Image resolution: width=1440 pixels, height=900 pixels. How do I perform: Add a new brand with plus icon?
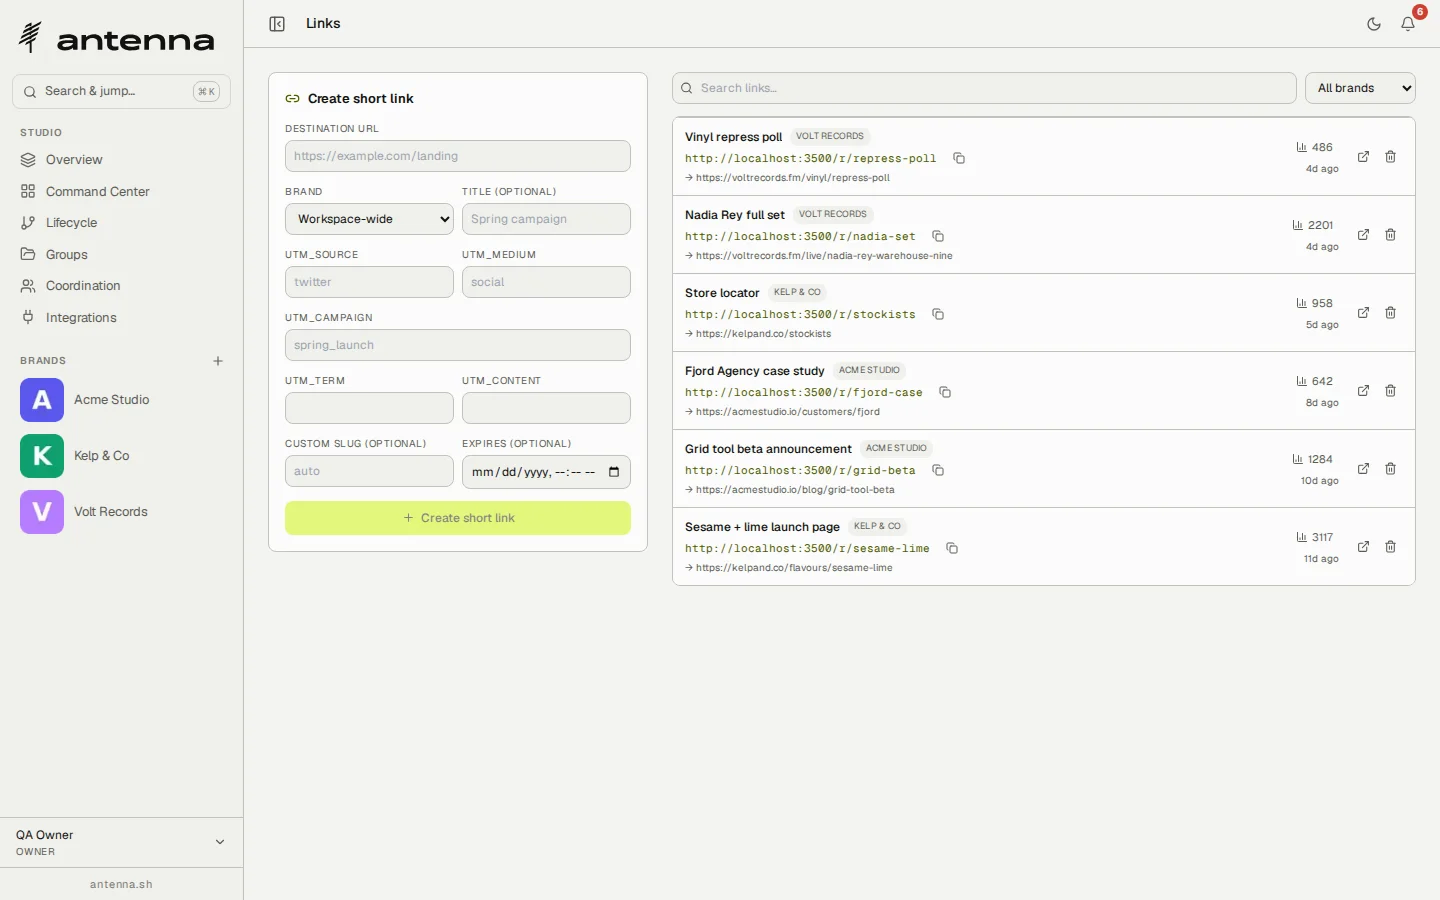[218, 361]
